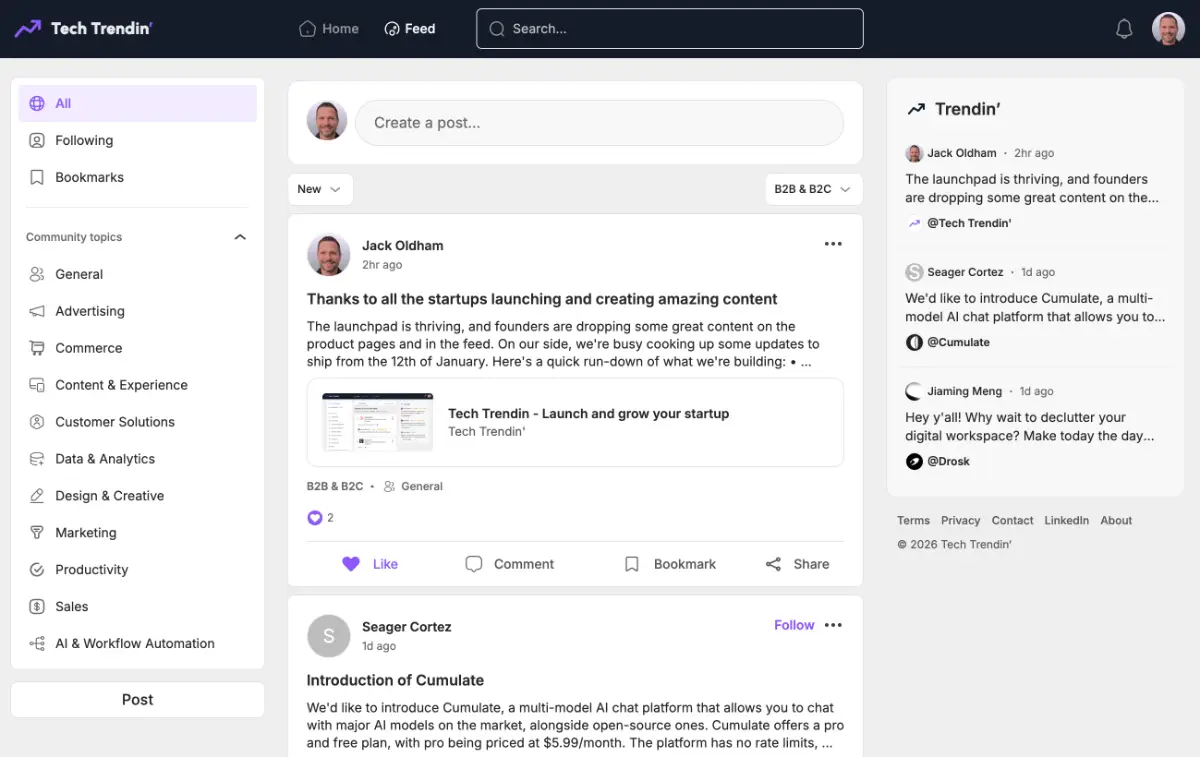Open the Tech Trendin link preview thumbnail

[377, 422]
